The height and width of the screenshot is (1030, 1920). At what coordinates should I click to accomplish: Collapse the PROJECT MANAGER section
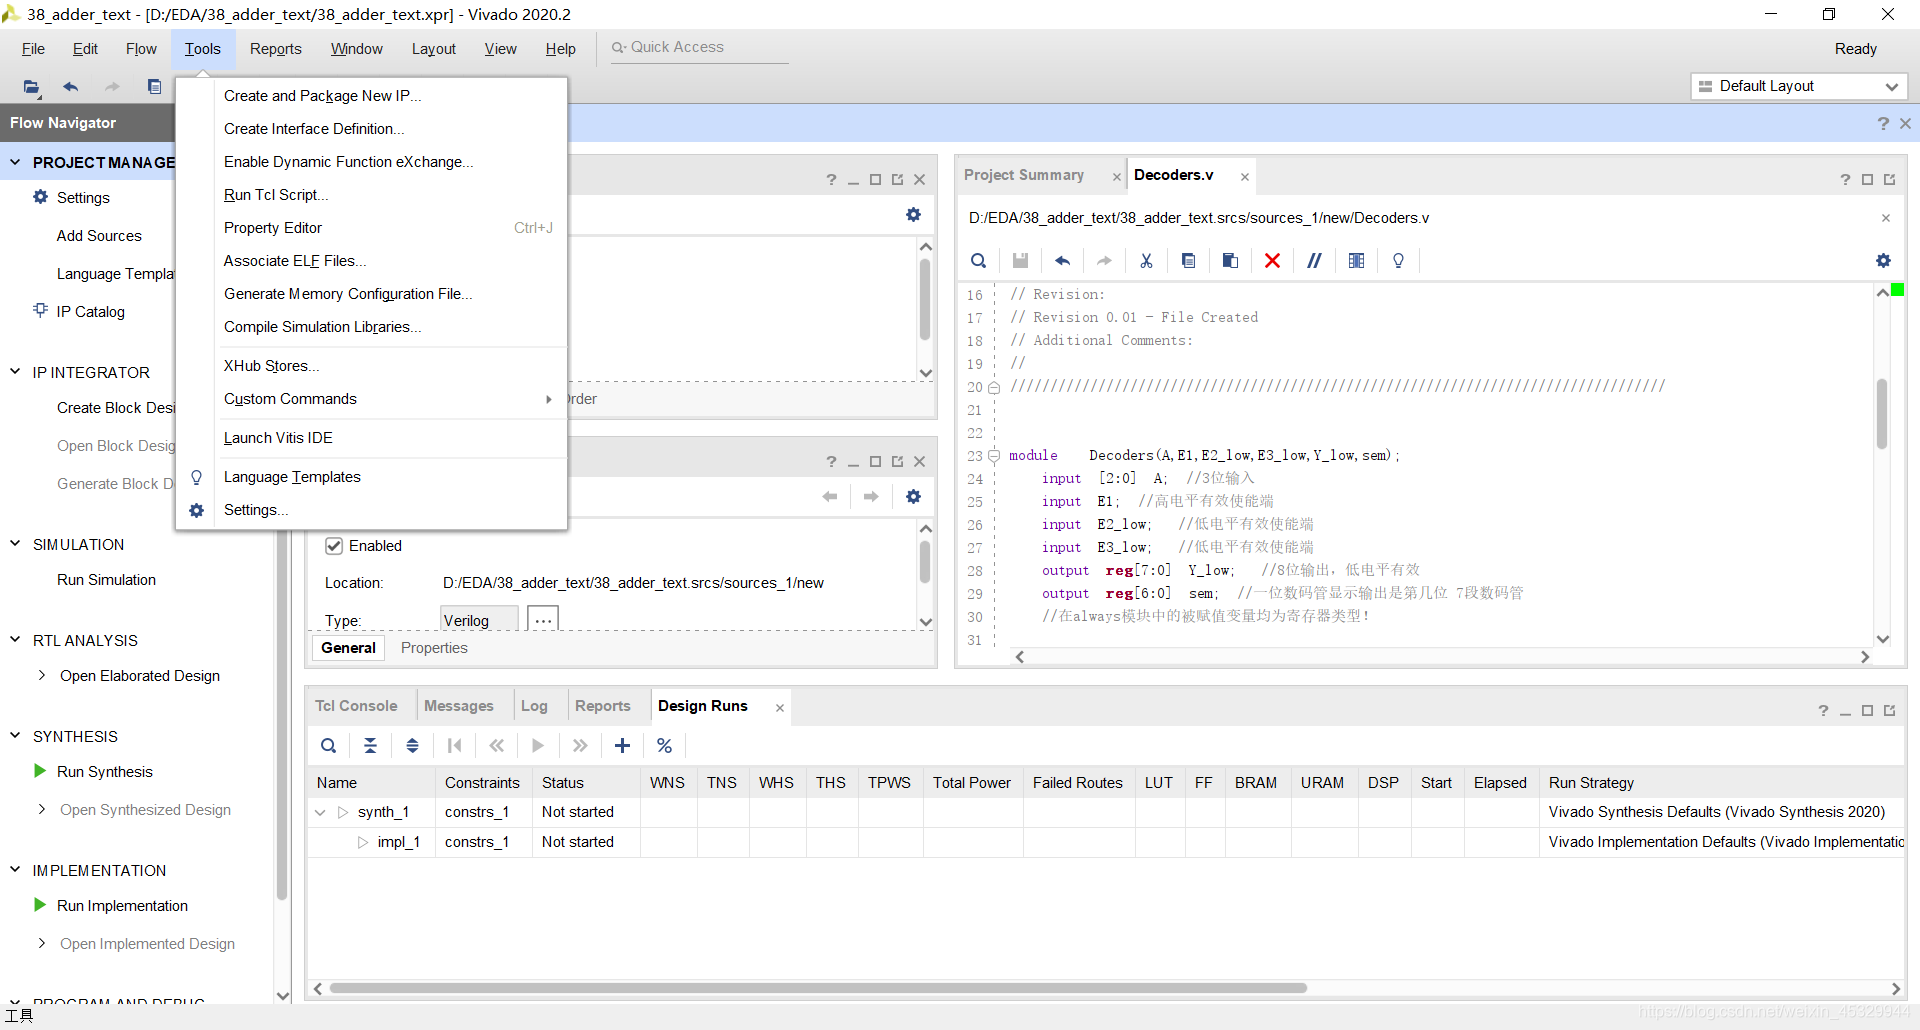15,162
